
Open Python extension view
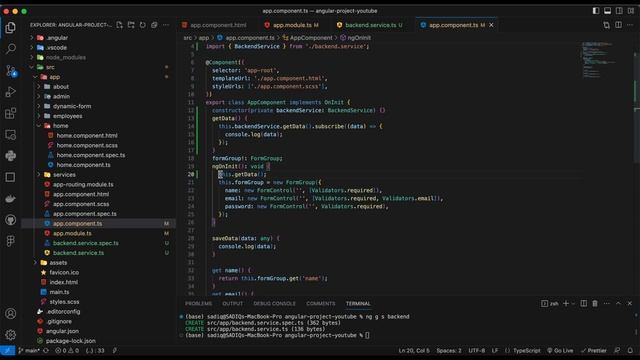11,156
